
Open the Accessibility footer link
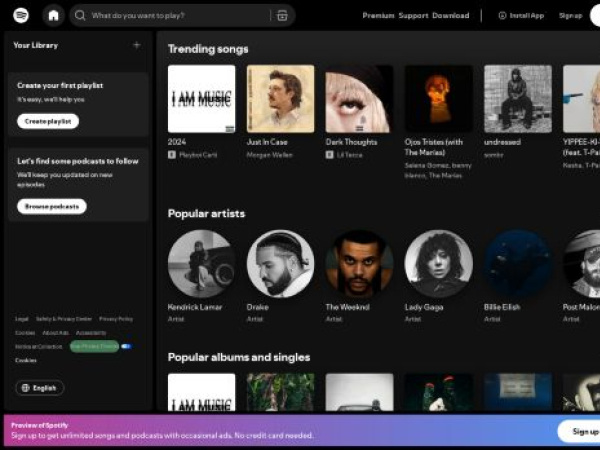coord(91,333)
